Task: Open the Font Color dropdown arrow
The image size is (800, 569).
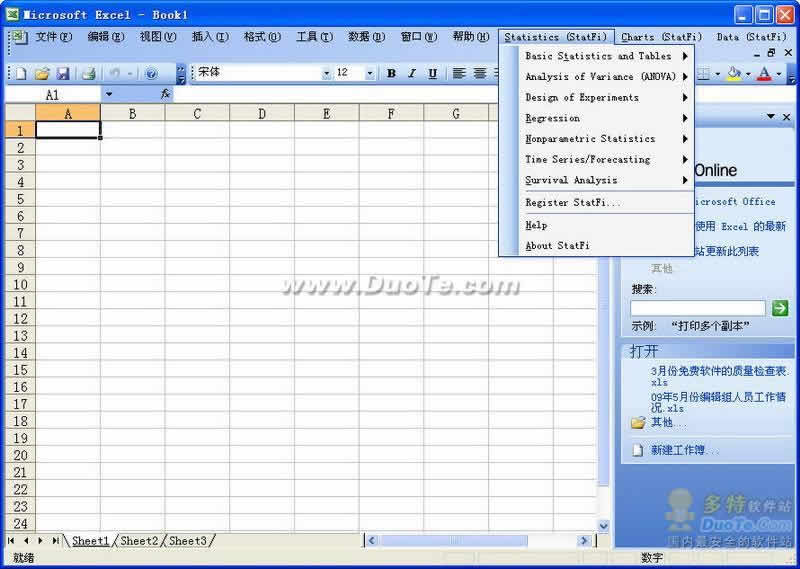Action: point(779,74)
